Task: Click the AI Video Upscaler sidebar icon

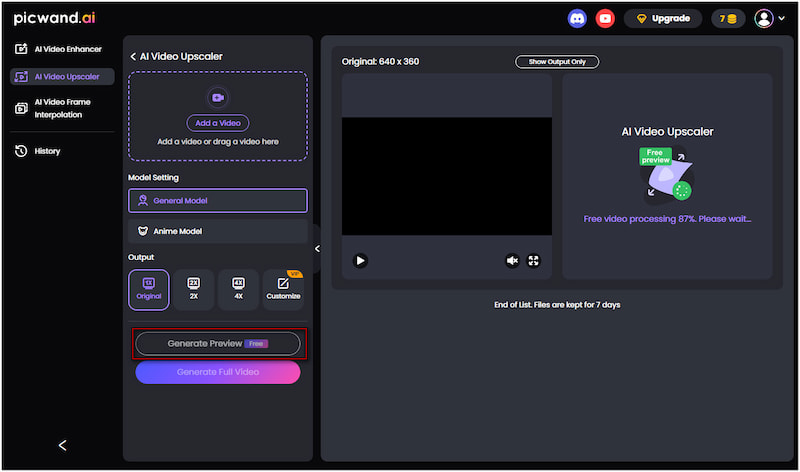Action: point(21,77)
